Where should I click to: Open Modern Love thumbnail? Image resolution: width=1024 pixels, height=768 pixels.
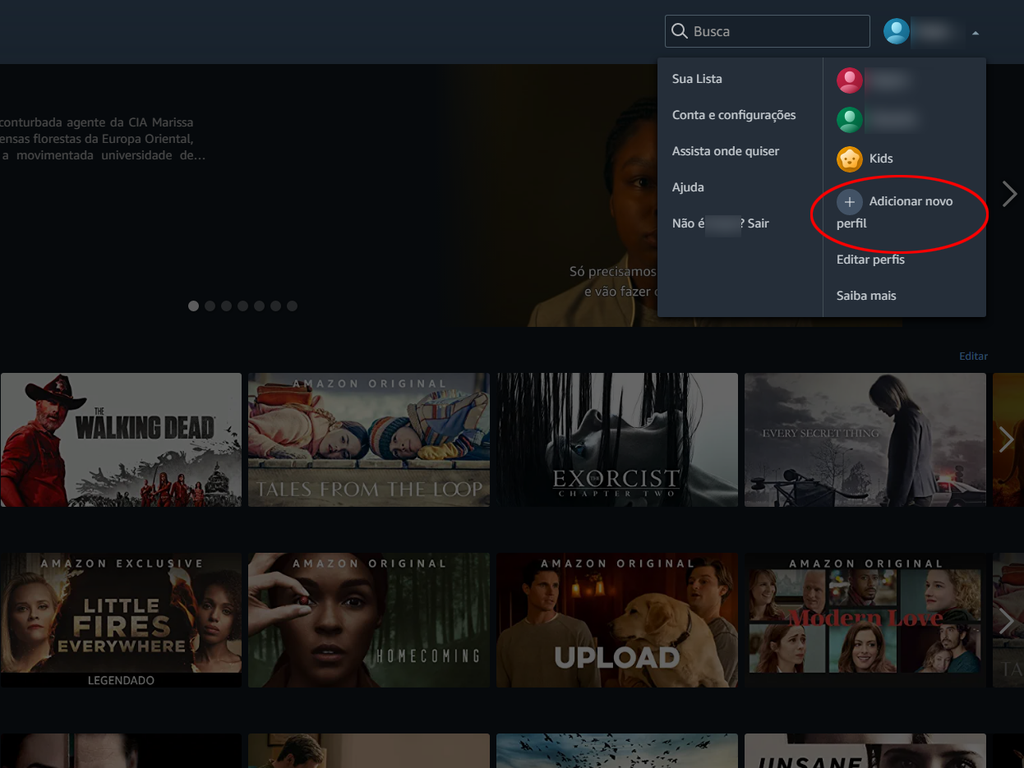click(865, 620)
